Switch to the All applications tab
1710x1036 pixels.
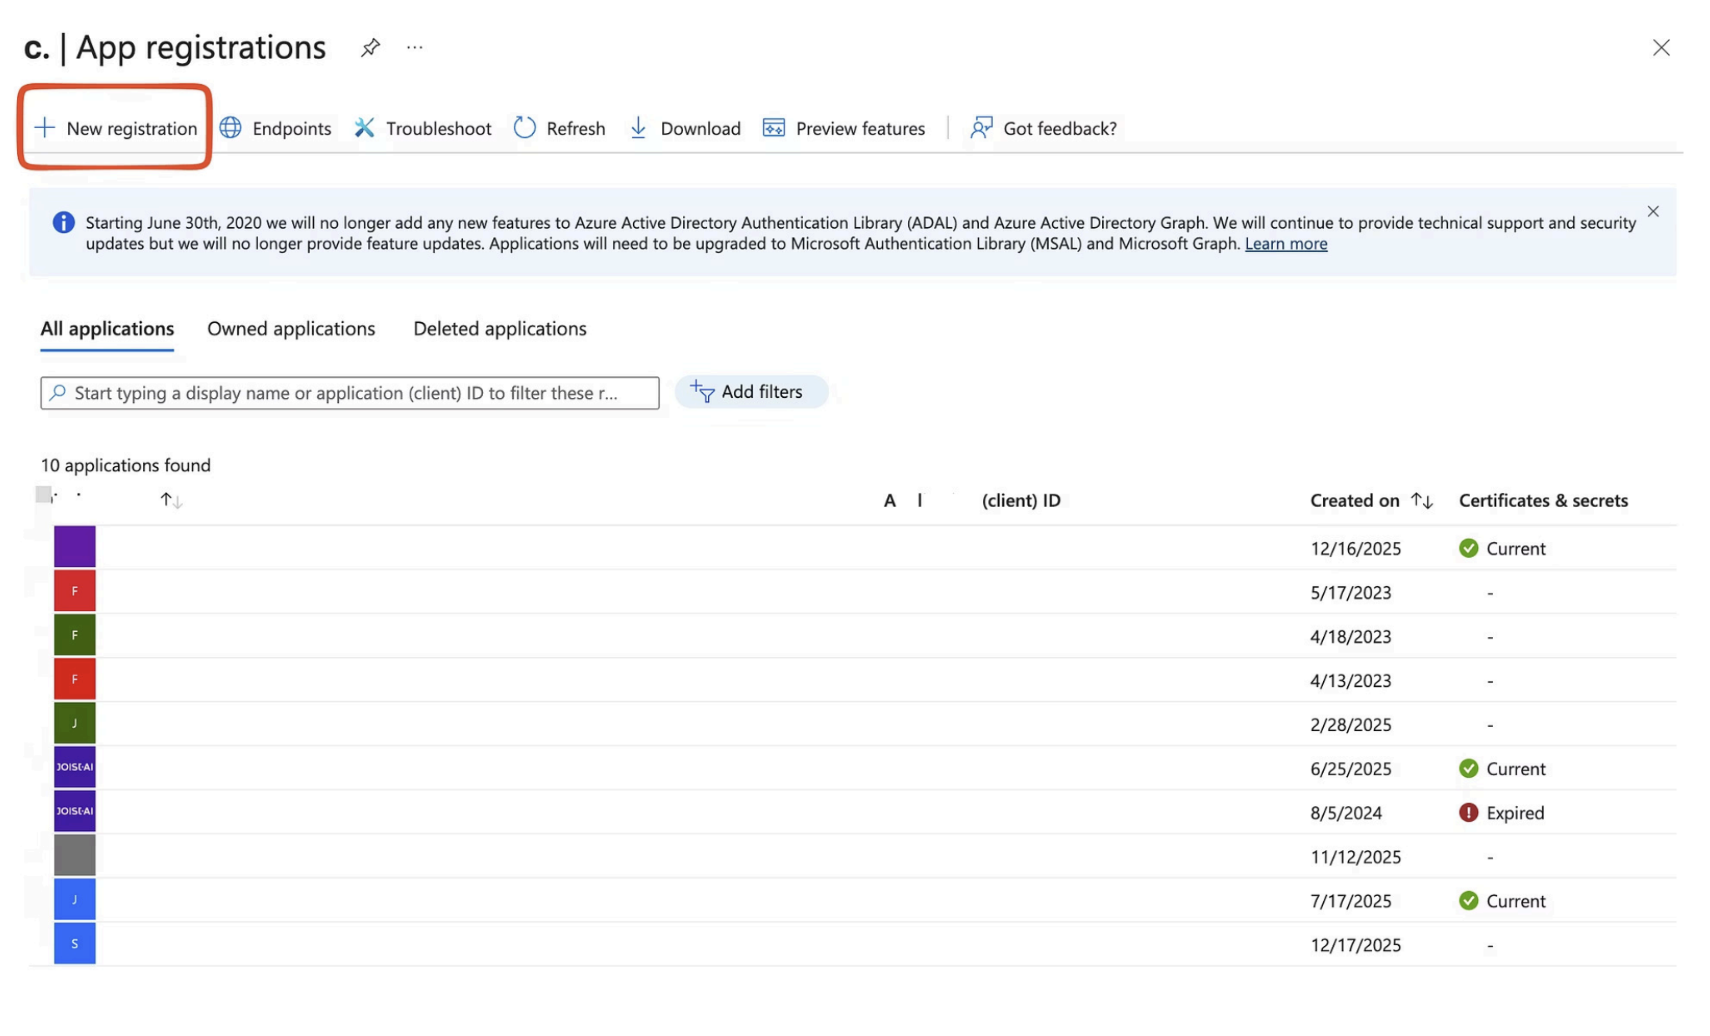coord(107,329)
